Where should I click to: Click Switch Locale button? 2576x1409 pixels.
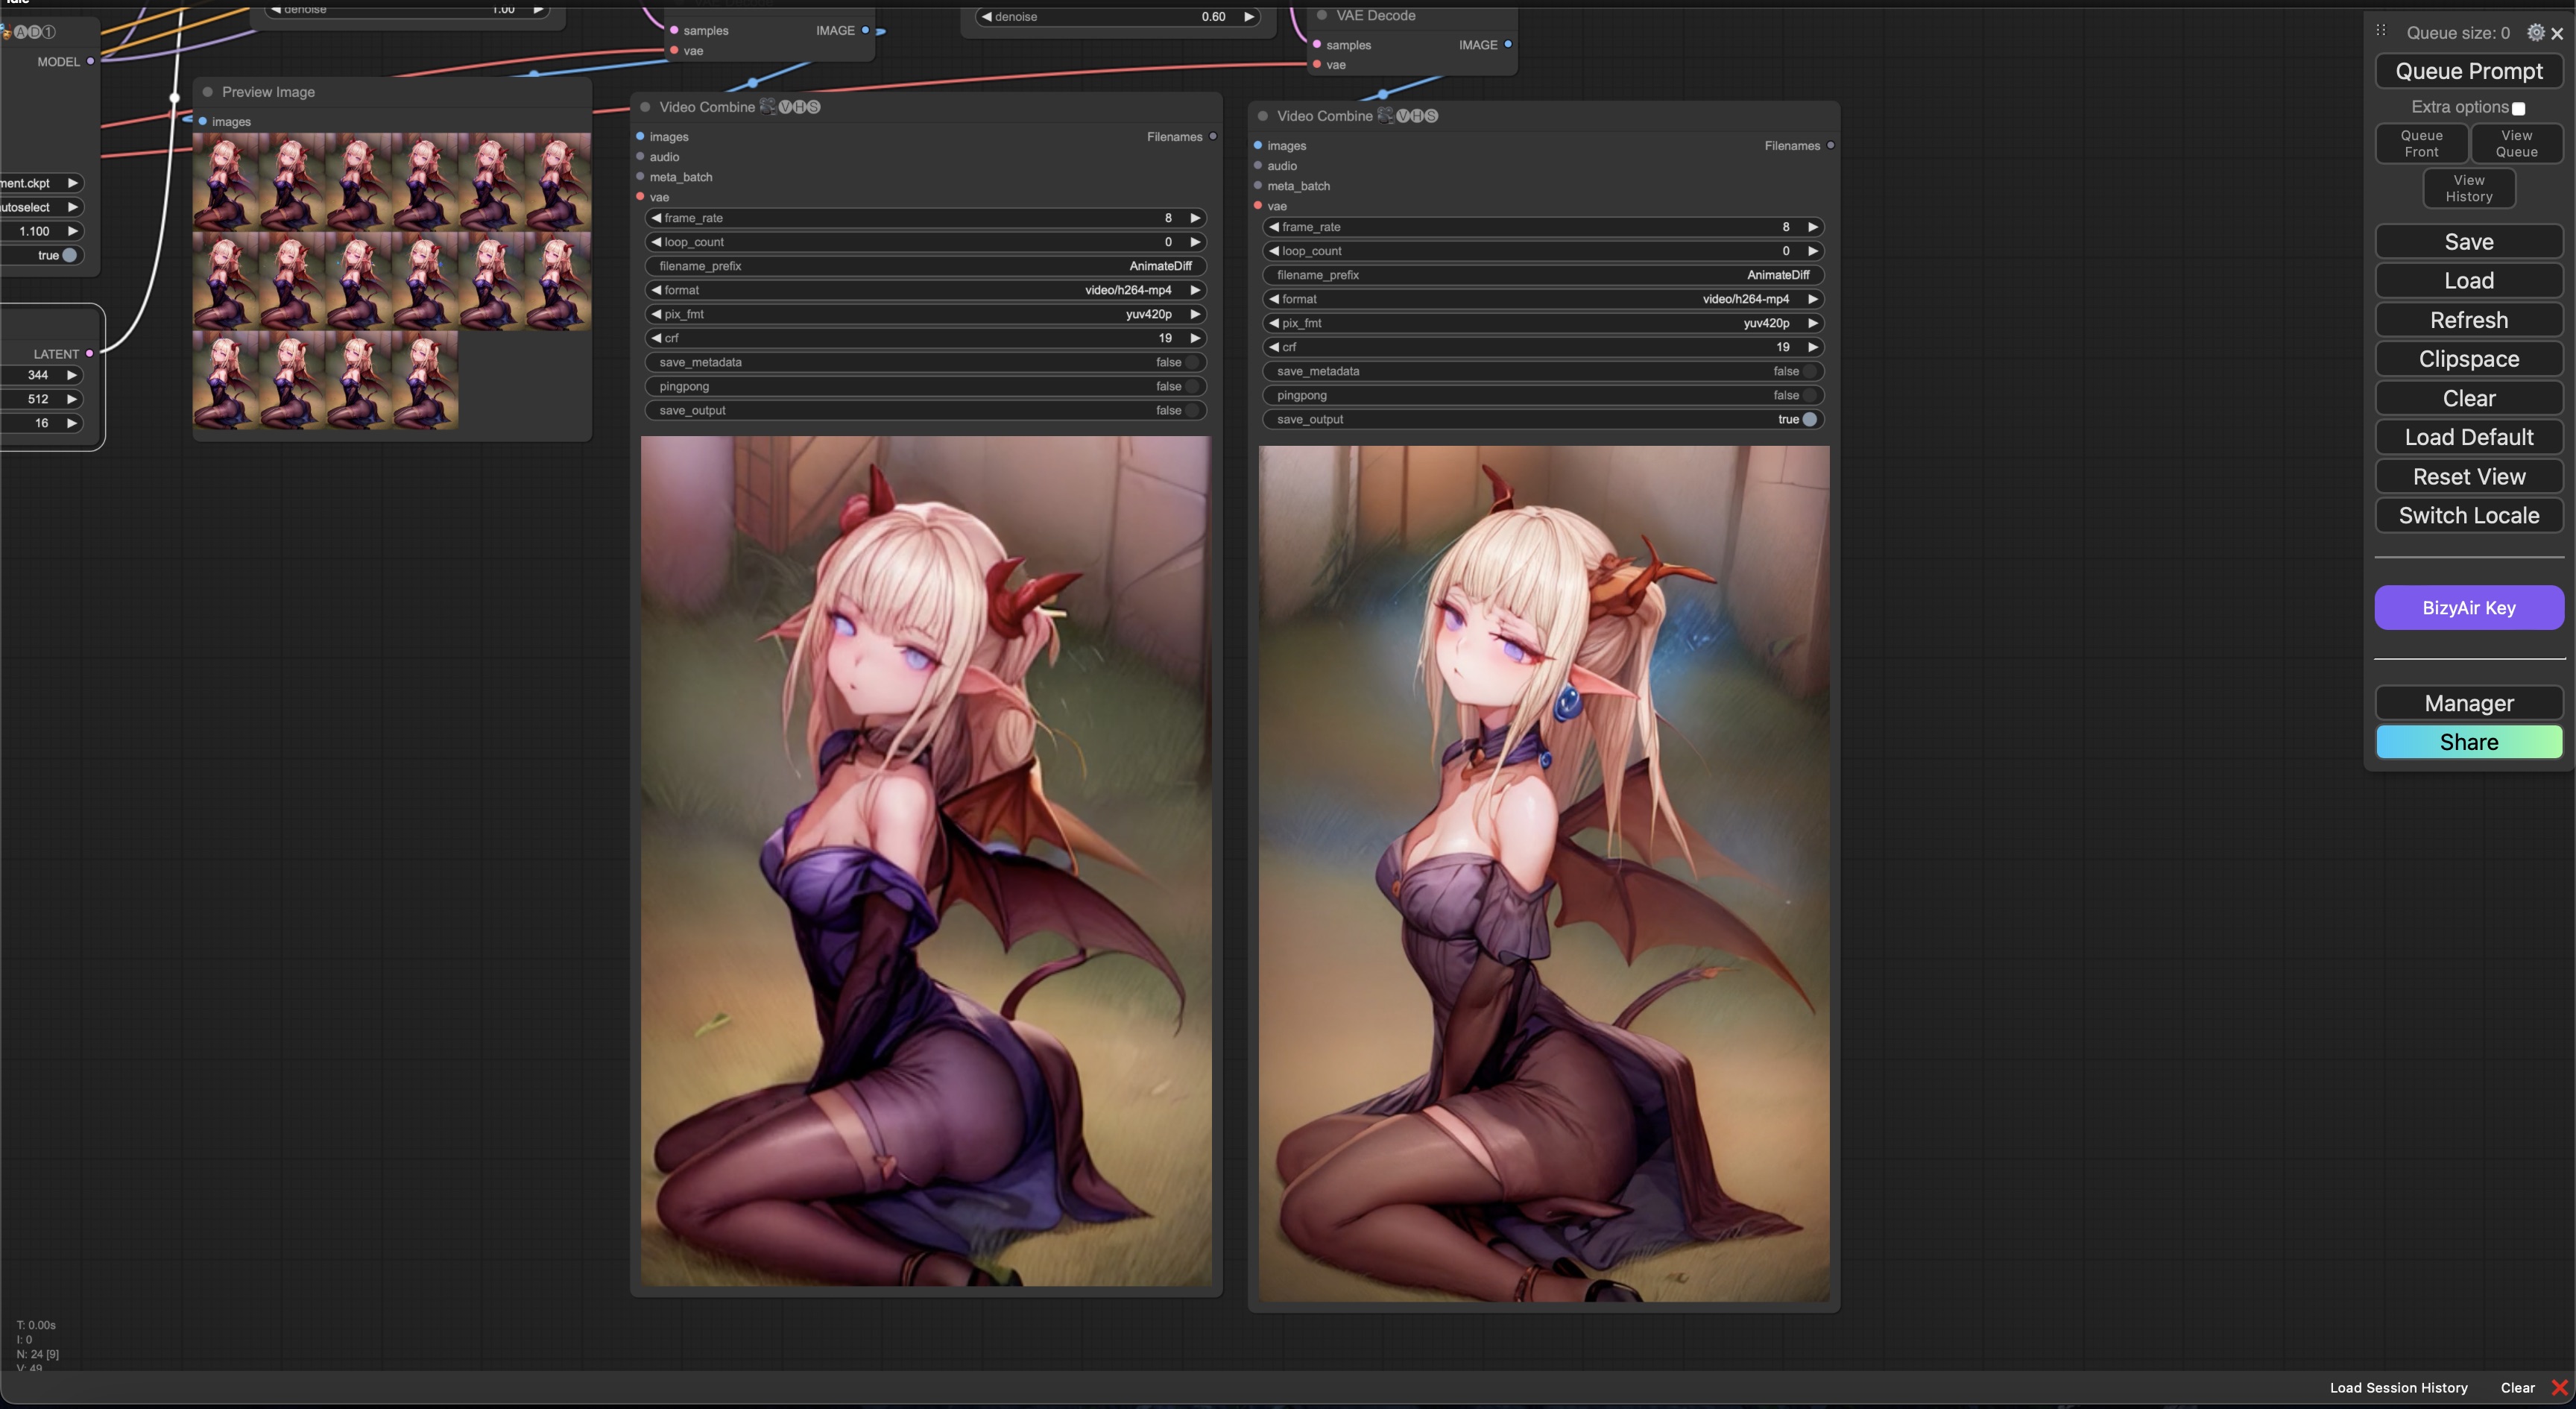[x=2469, y=516]
